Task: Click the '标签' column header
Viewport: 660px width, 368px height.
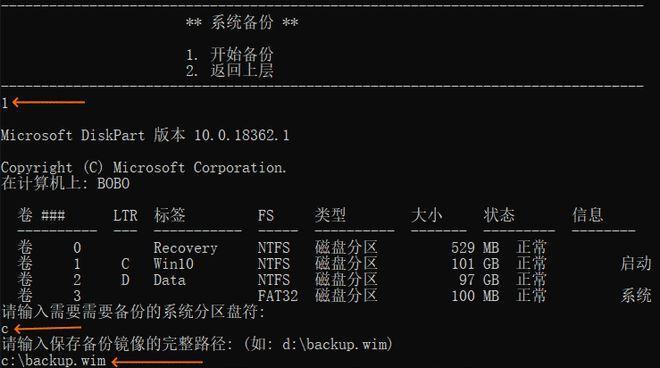Action: click(x=169, y=215)
